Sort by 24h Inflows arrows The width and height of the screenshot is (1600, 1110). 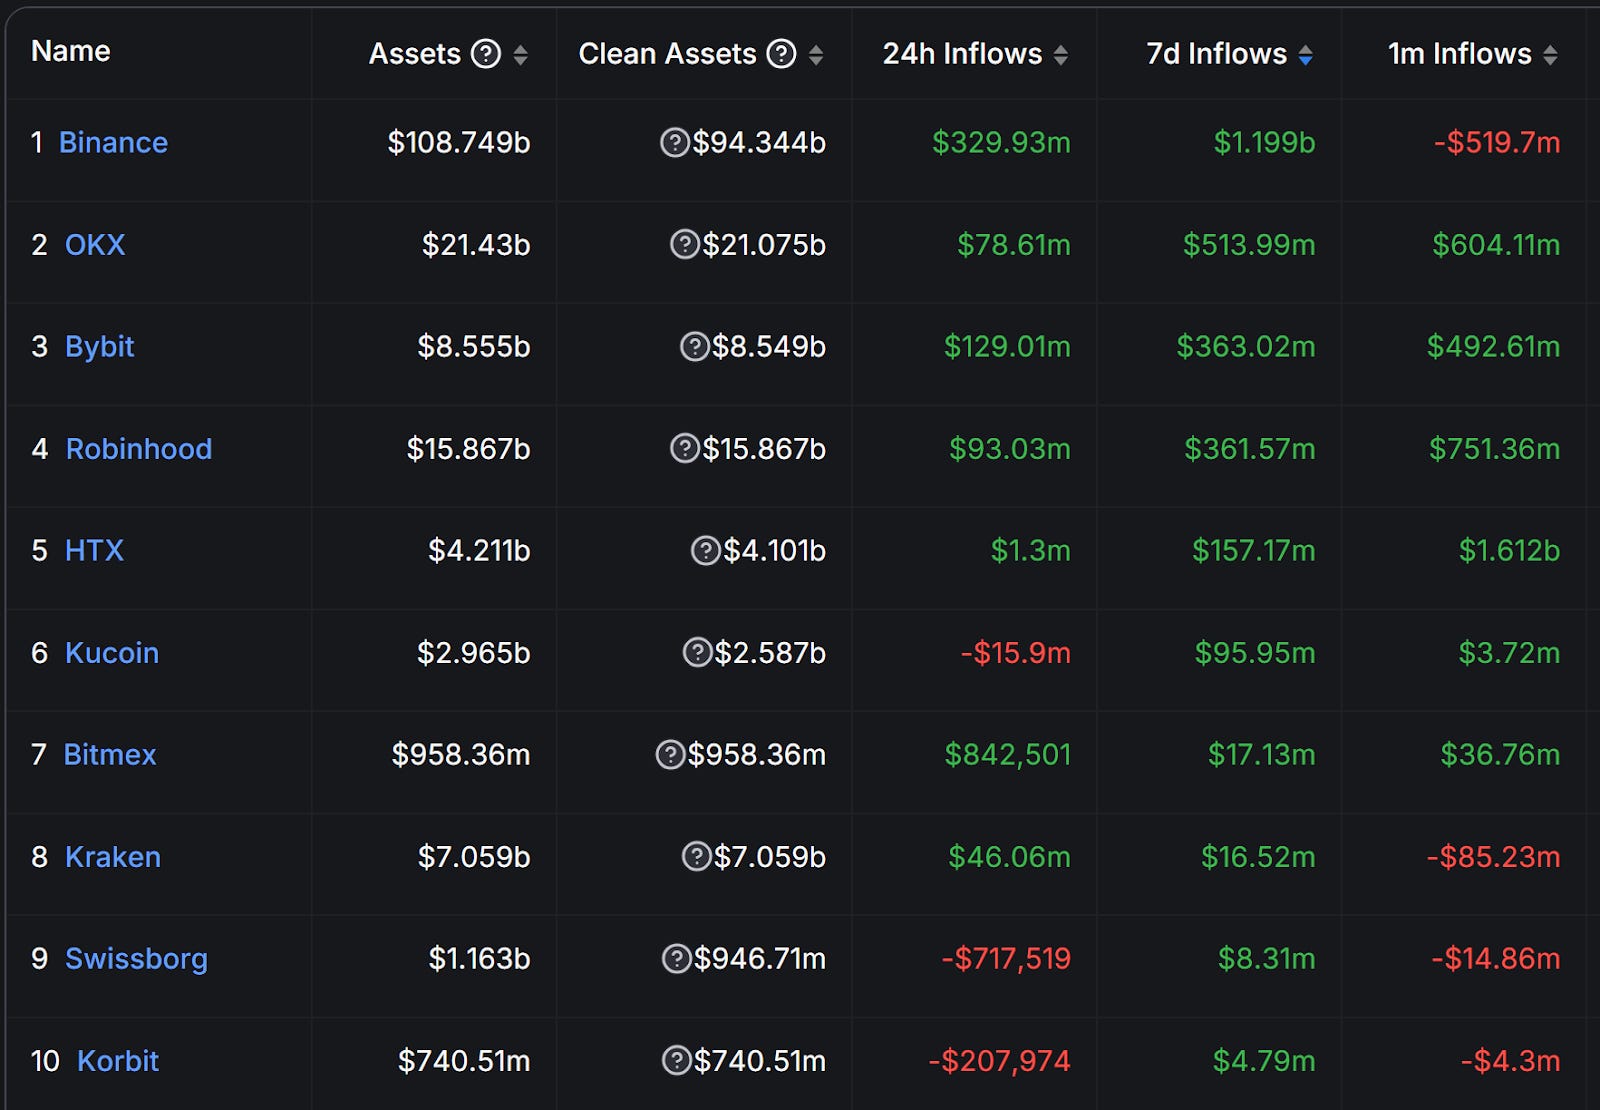pyautogui.click(x=1061, y=55)
